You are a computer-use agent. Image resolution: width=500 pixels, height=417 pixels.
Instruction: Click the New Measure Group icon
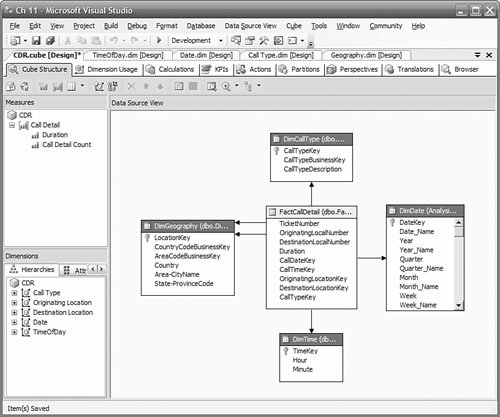coord(57,87)
